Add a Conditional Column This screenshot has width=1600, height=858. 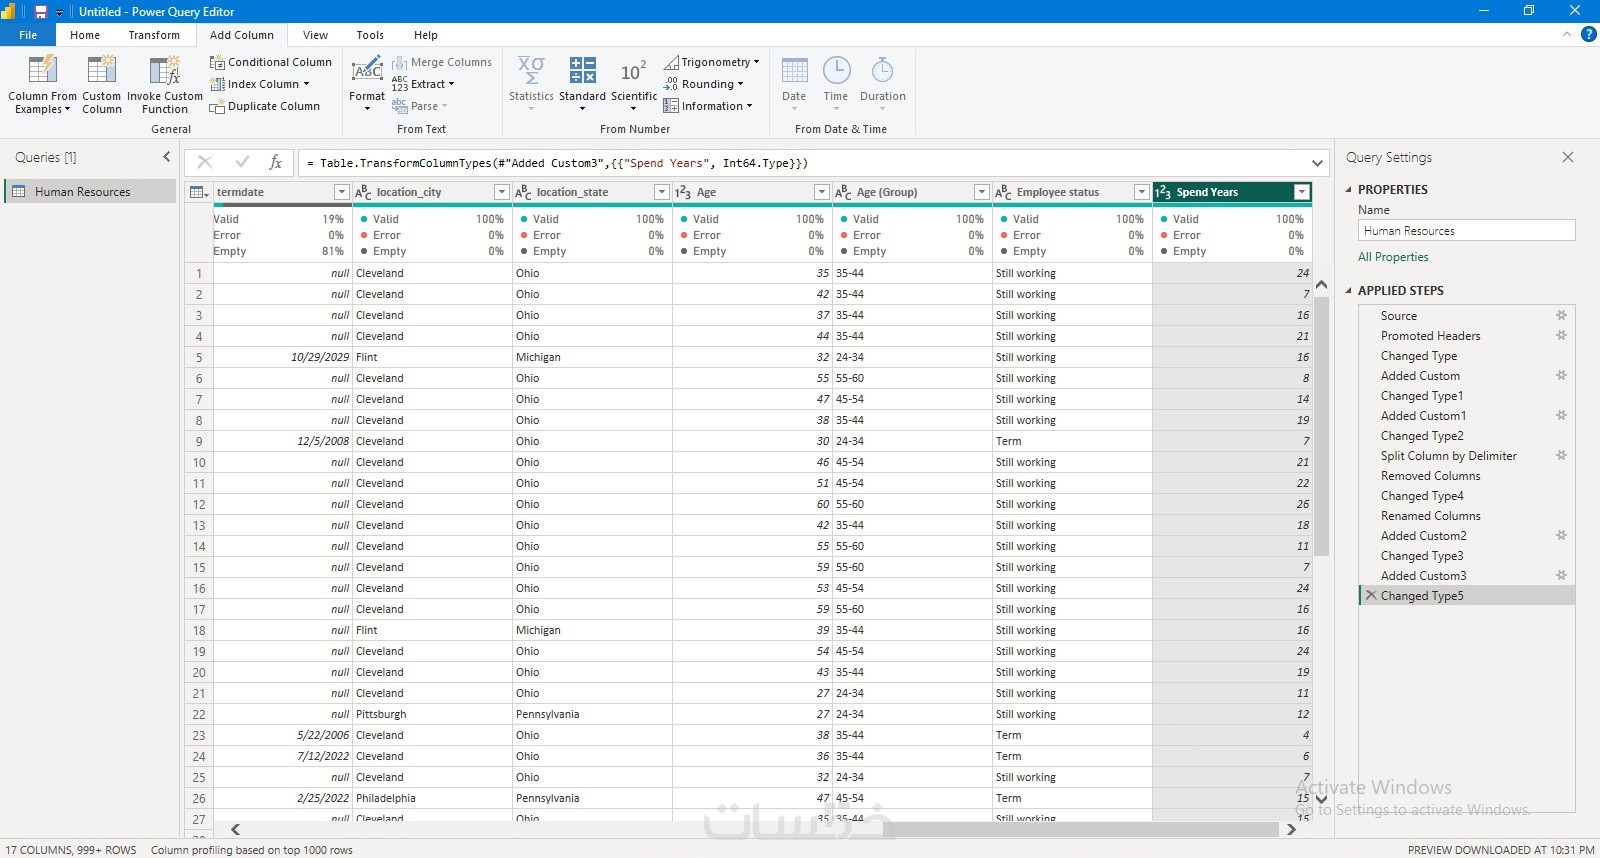(x=270, y=62)
